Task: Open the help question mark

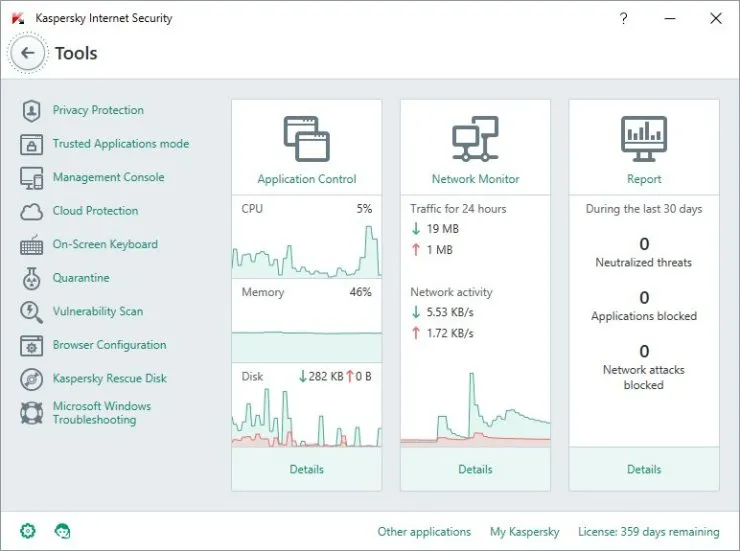Action: pos(624,18)
